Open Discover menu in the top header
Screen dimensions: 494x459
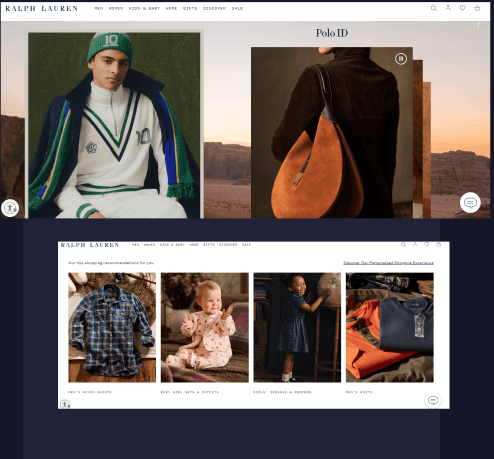point(214,8)
